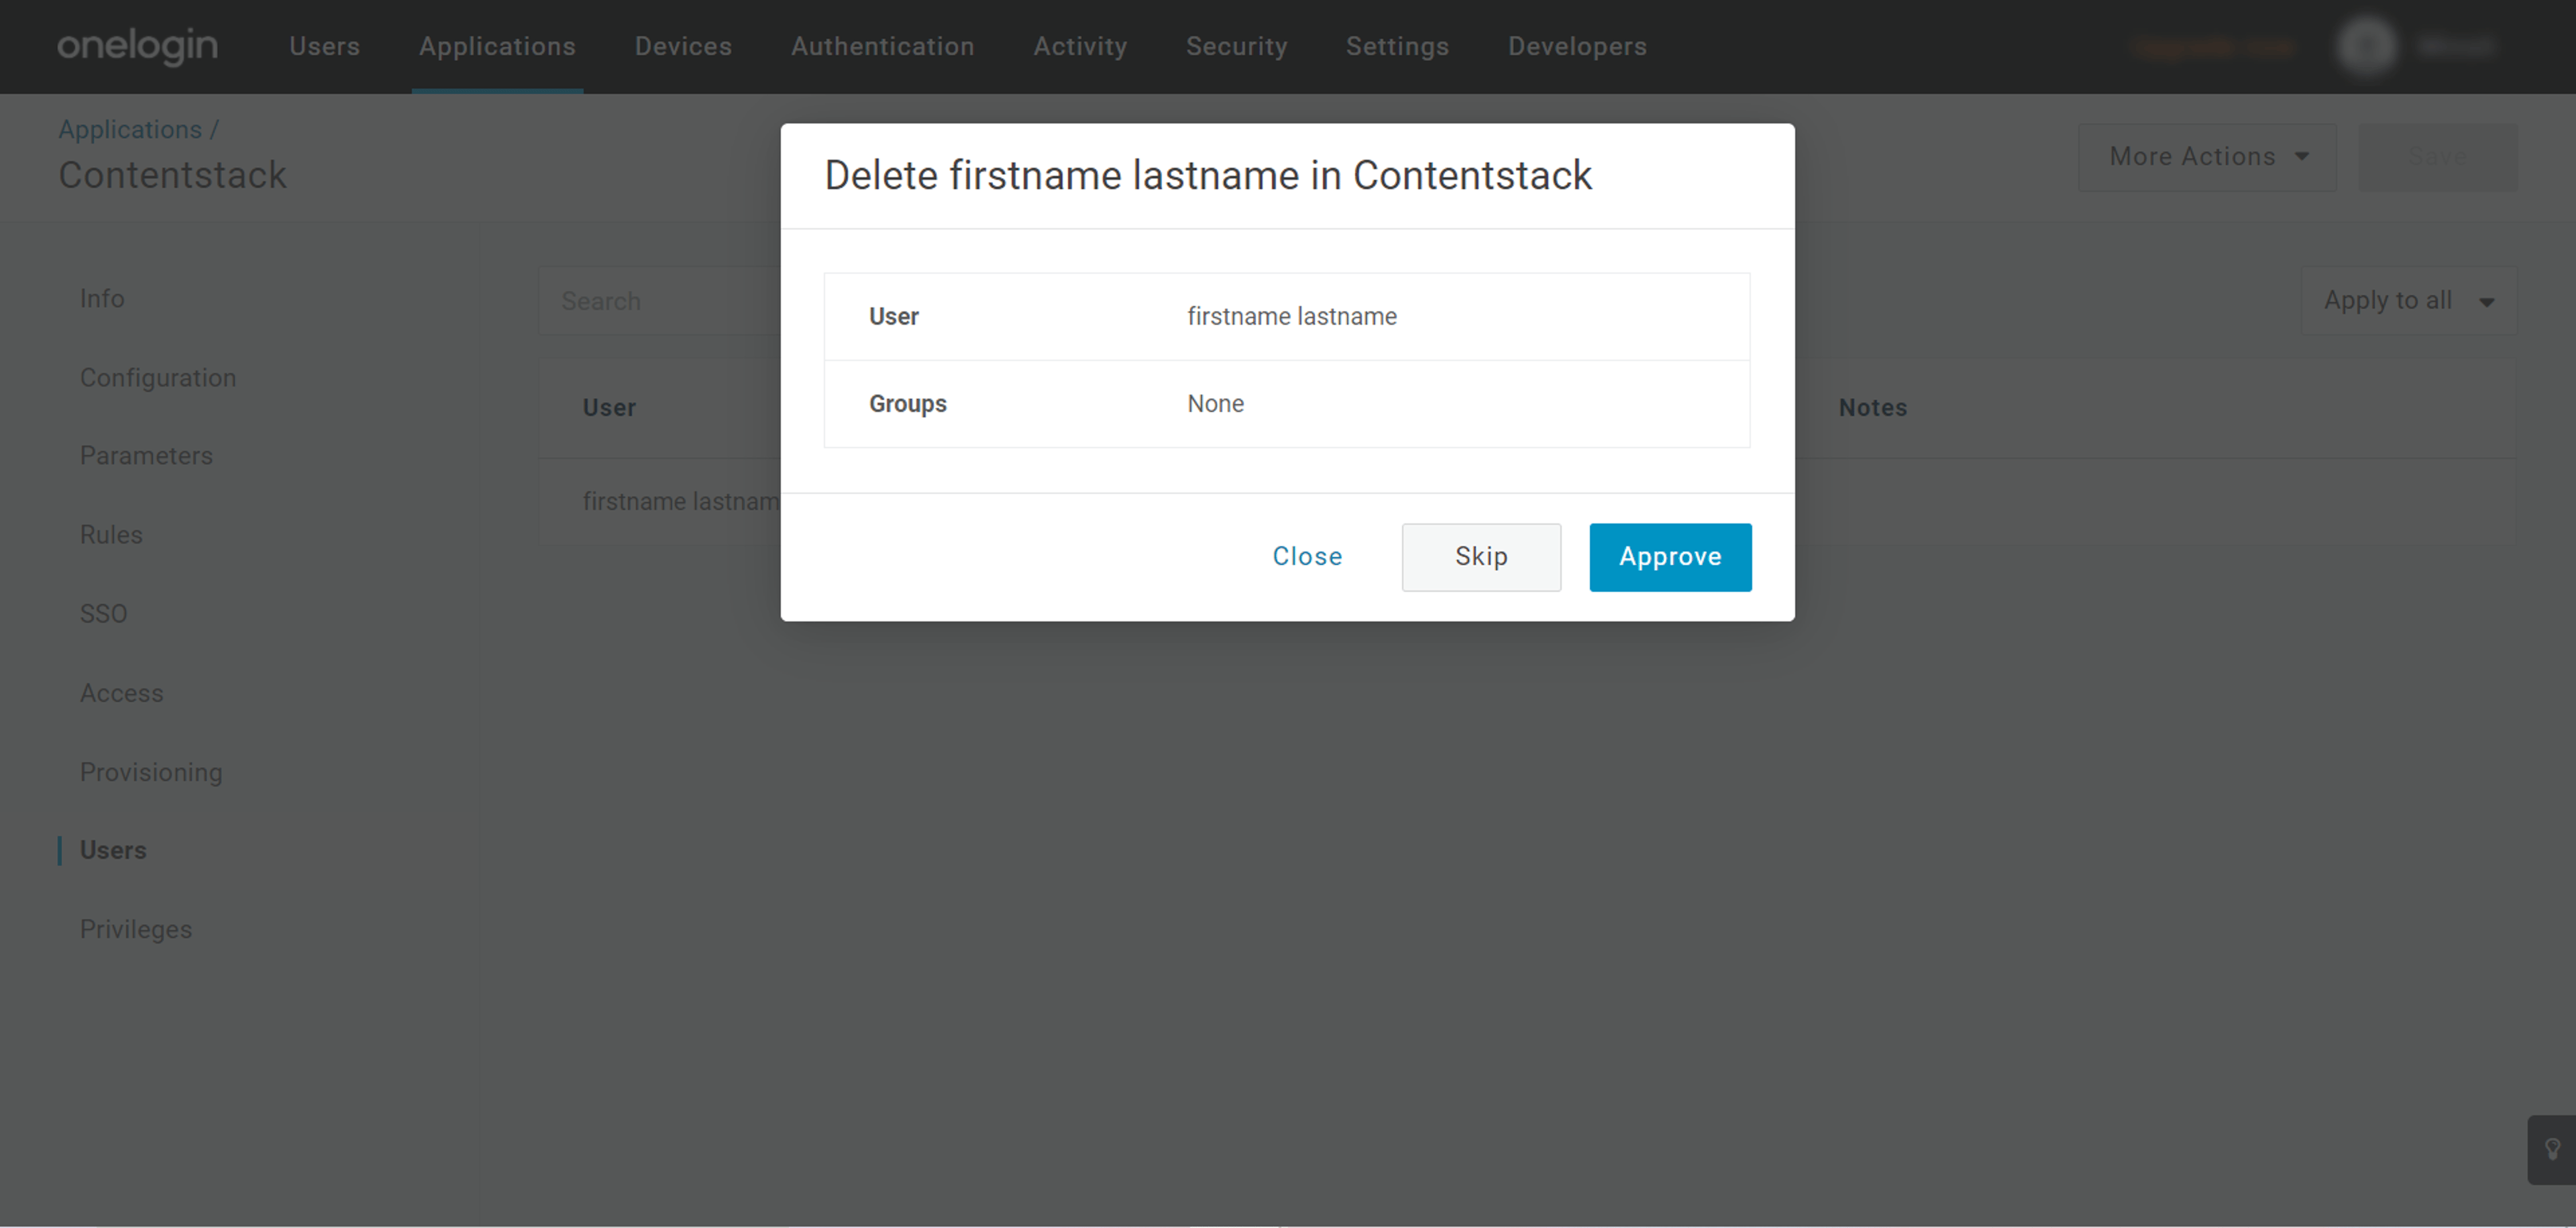Screen dimensions: 2576x1228
Task: Click the Applications breadcrumb link
Action: pyautogui.click(x=130, y=129)
